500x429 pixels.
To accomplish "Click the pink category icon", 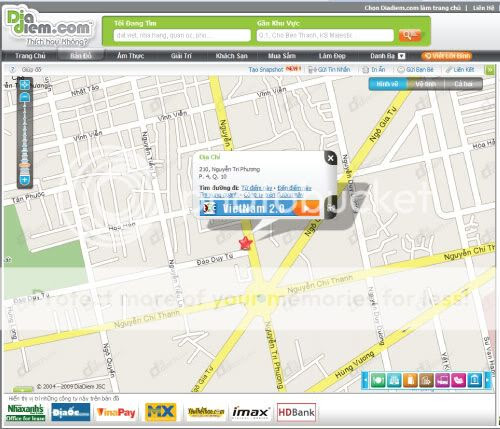I will pyautogui.click(x=458, y=380).
